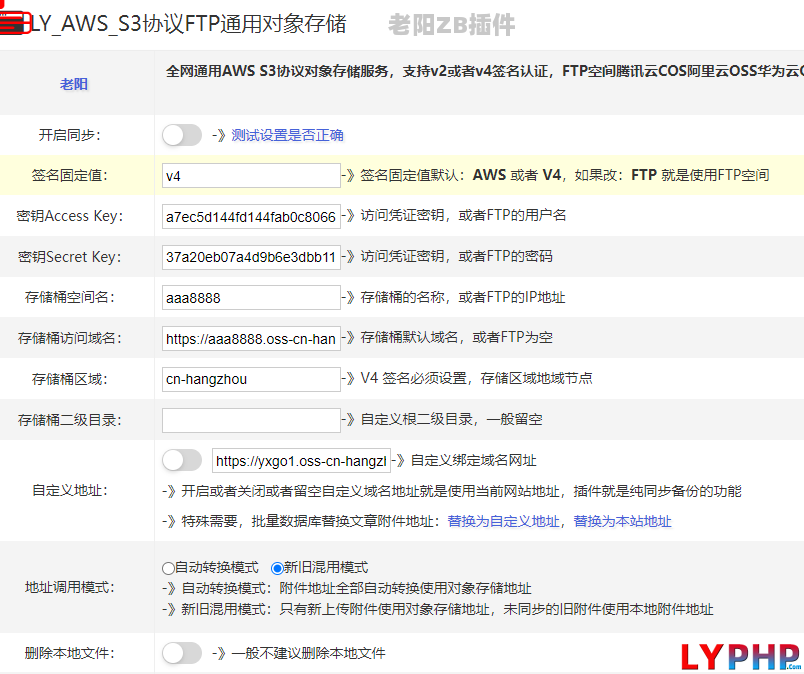Click the 存储桶访问域名 input field
Image resolution: width=804 pixels, height=674 pixels.
(251, 339)
